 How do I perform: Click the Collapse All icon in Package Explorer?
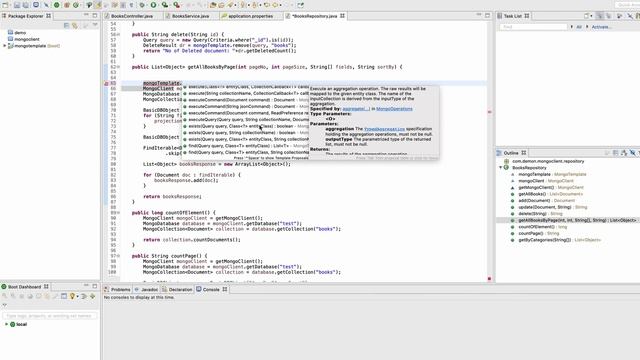click(67, 25)
